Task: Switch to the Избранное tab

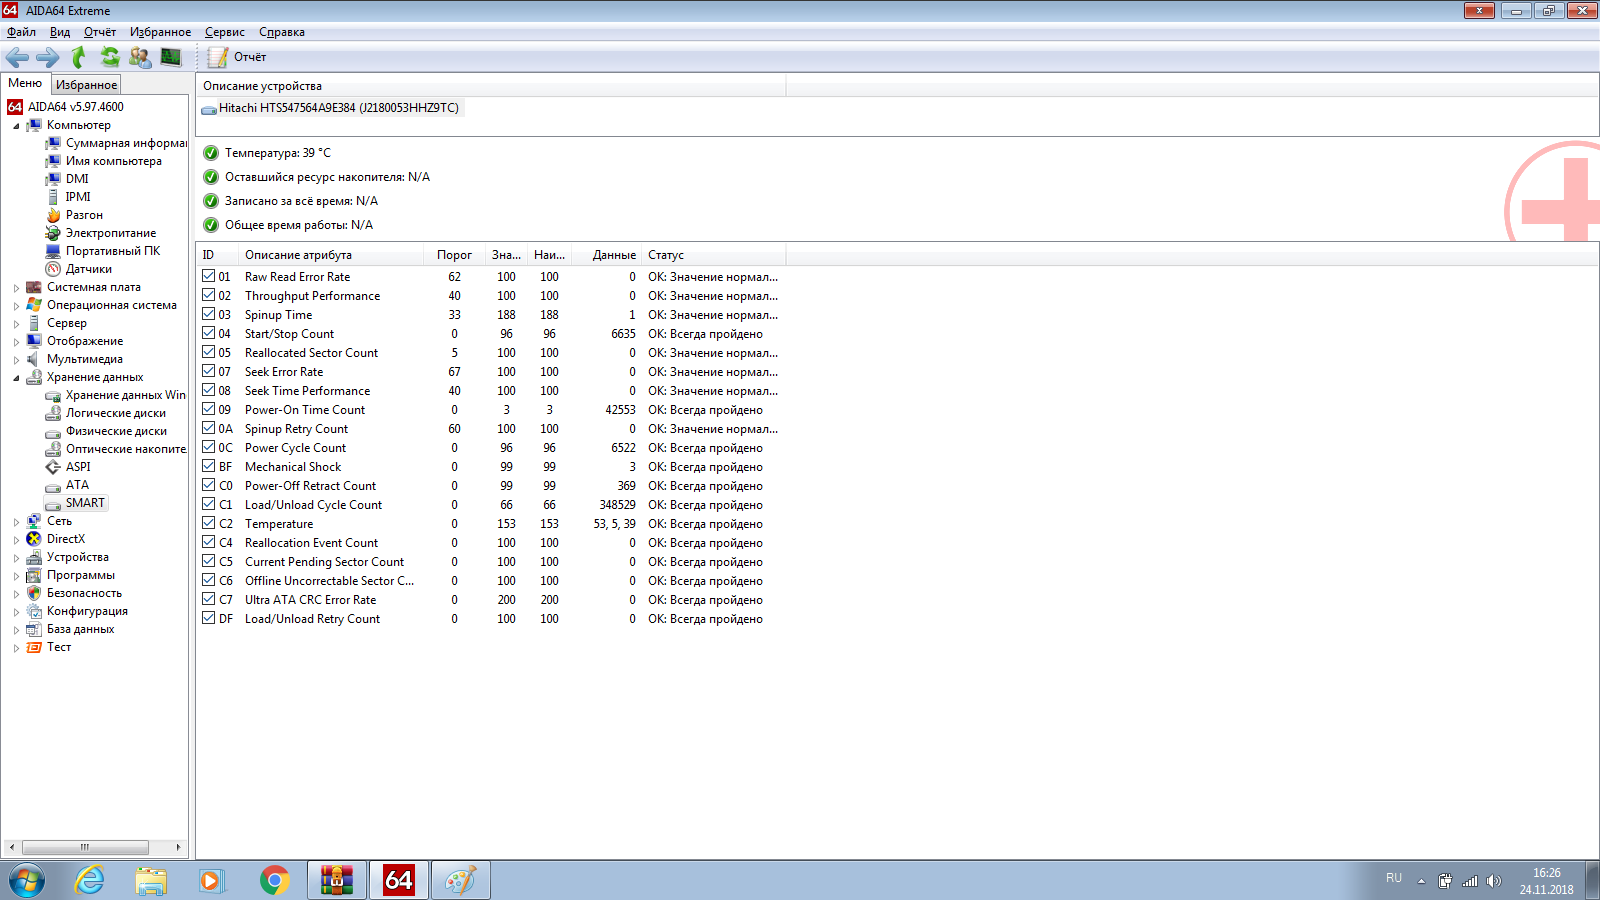Action: (86, 85)
